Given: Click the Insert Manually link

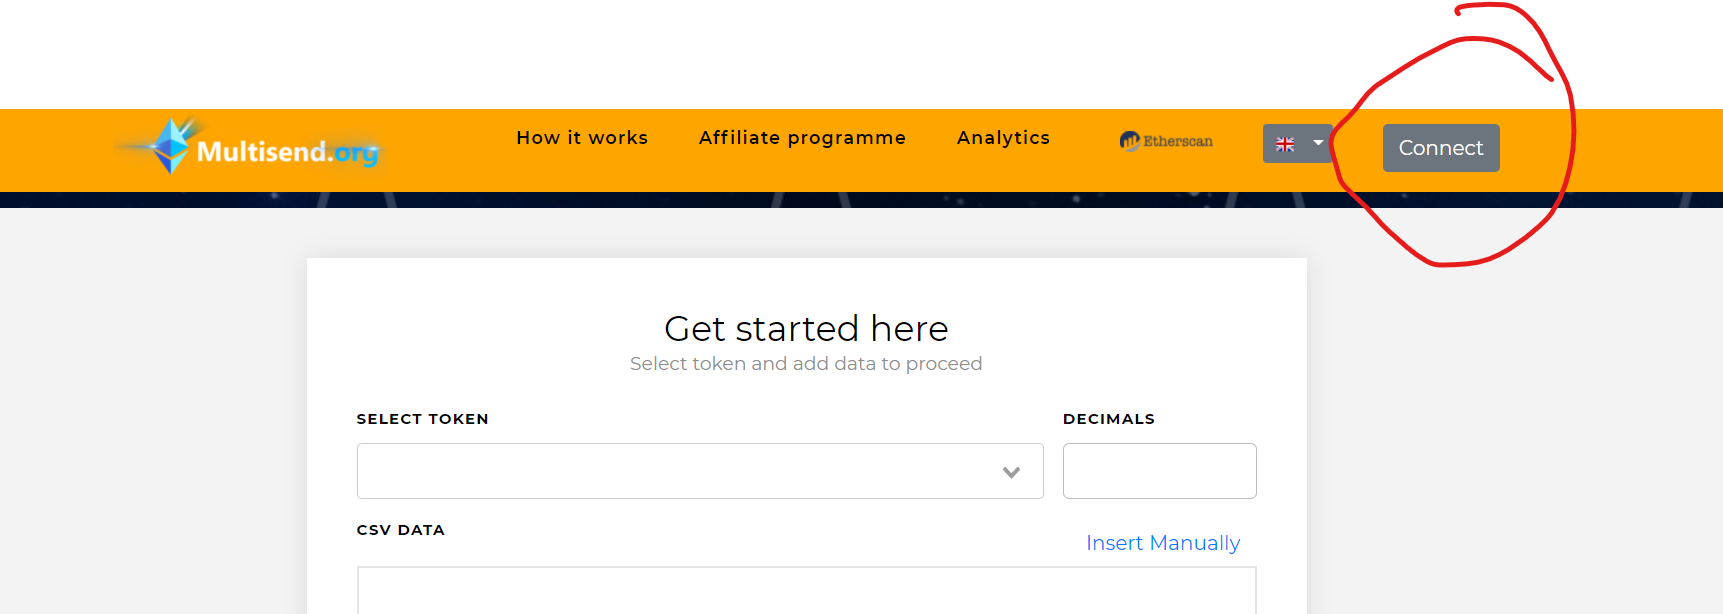Looking at the screenshot, I should [x=1163, y=543].
